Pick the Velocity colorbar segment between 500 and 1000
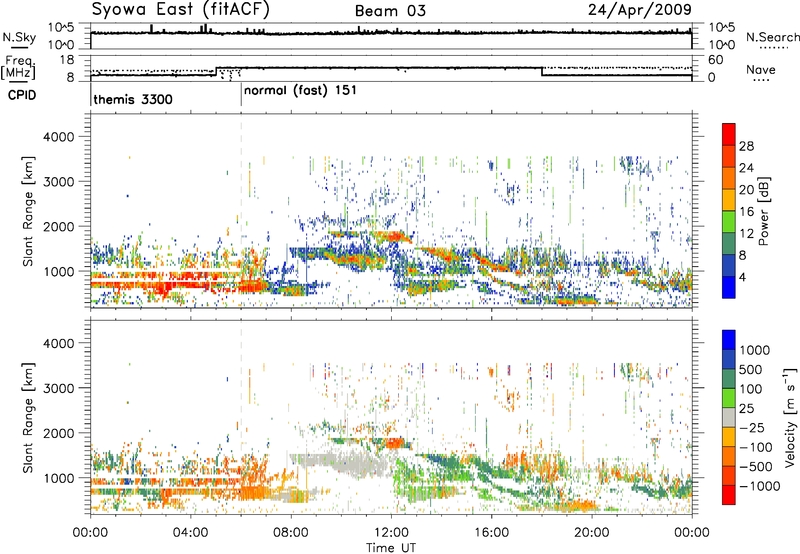This screenshot has height=554, width=800. (729, 359)
